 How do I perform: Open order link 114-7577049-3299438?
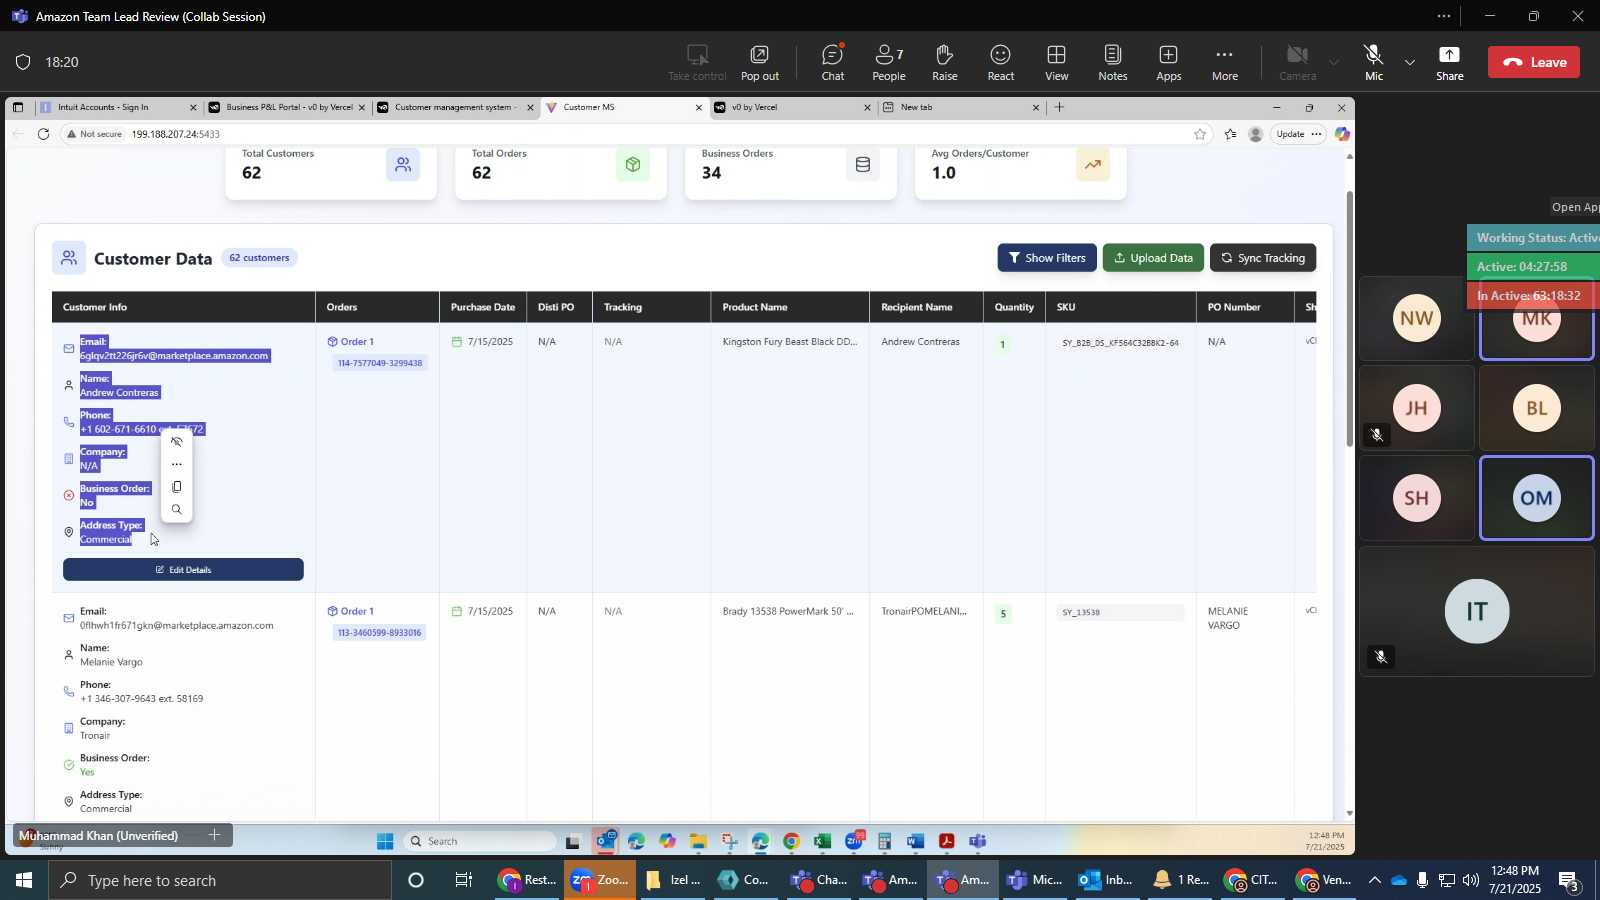coord(379,363)
